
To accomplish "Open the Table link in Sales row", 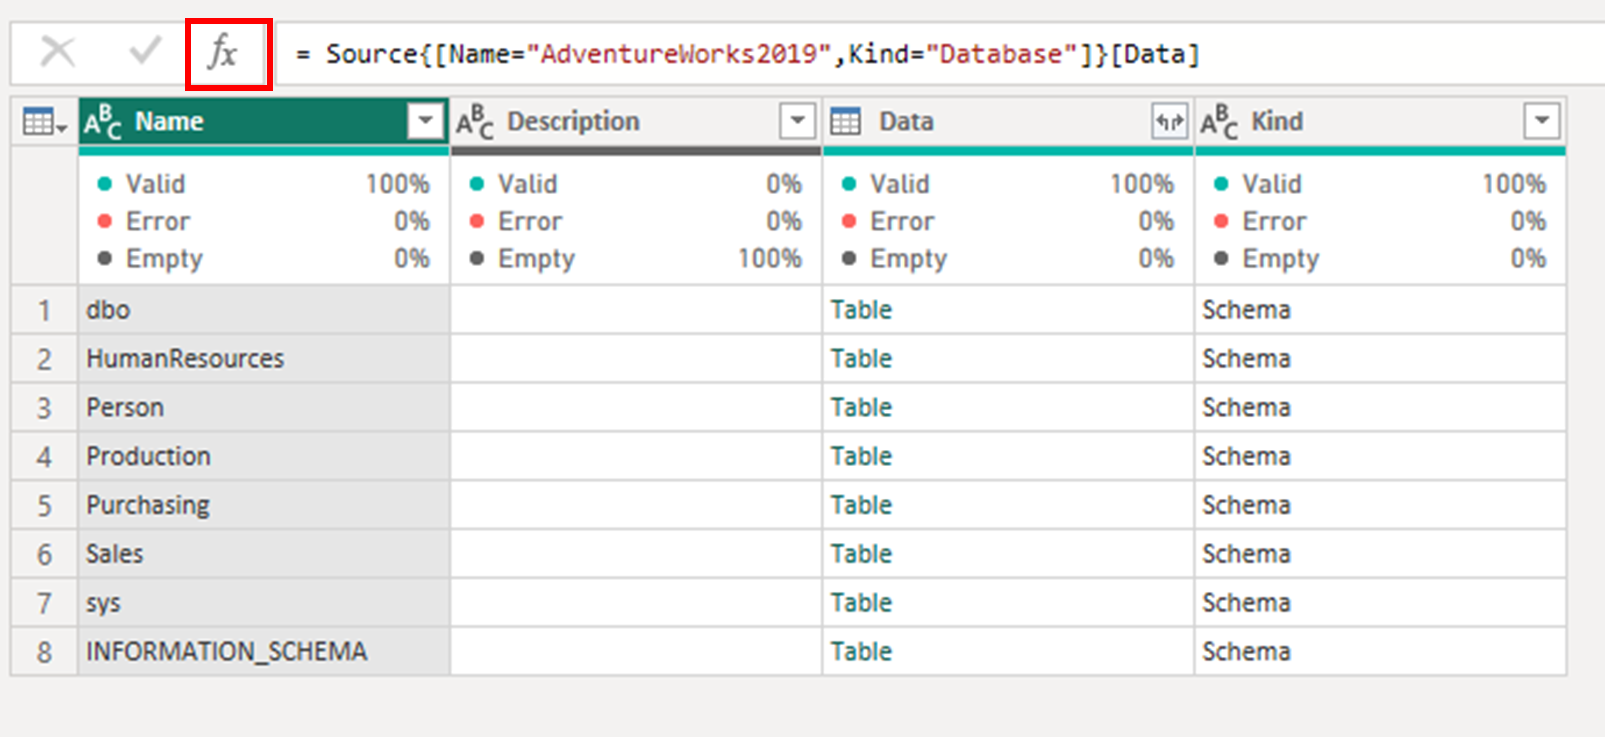I will [861, 553].
